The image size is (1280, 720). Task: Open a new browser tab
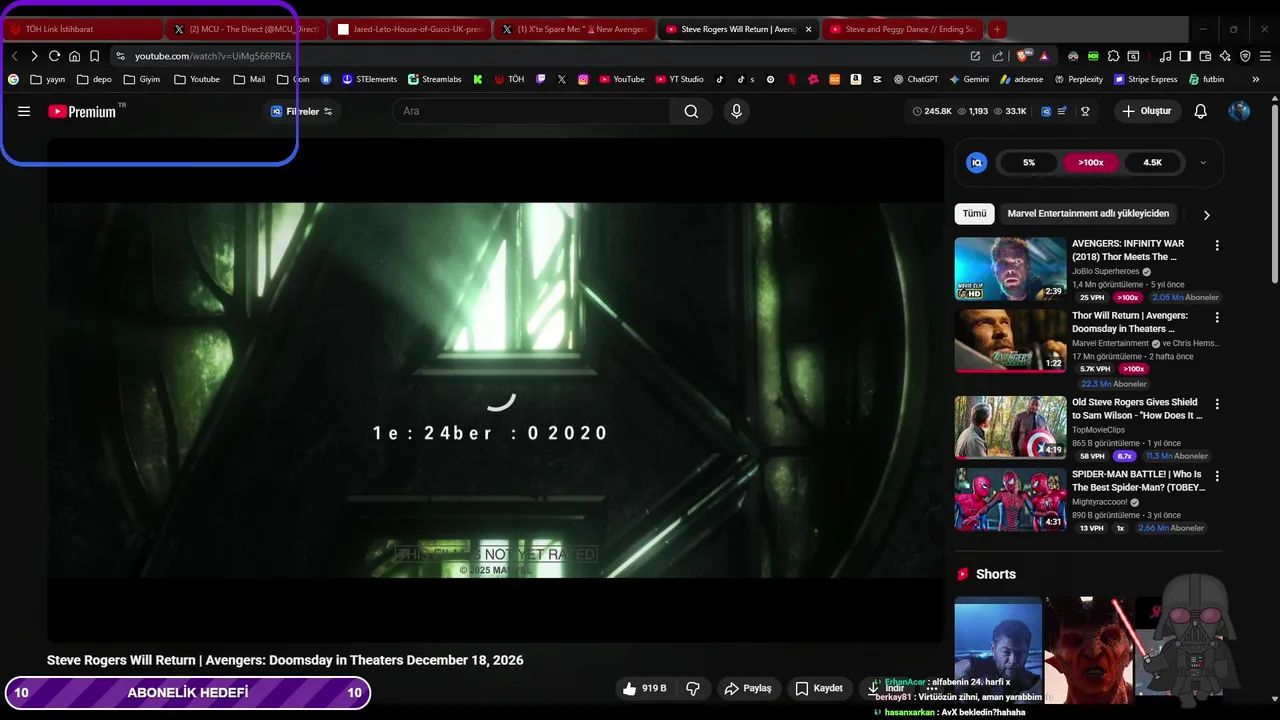[x=997, y=29]
